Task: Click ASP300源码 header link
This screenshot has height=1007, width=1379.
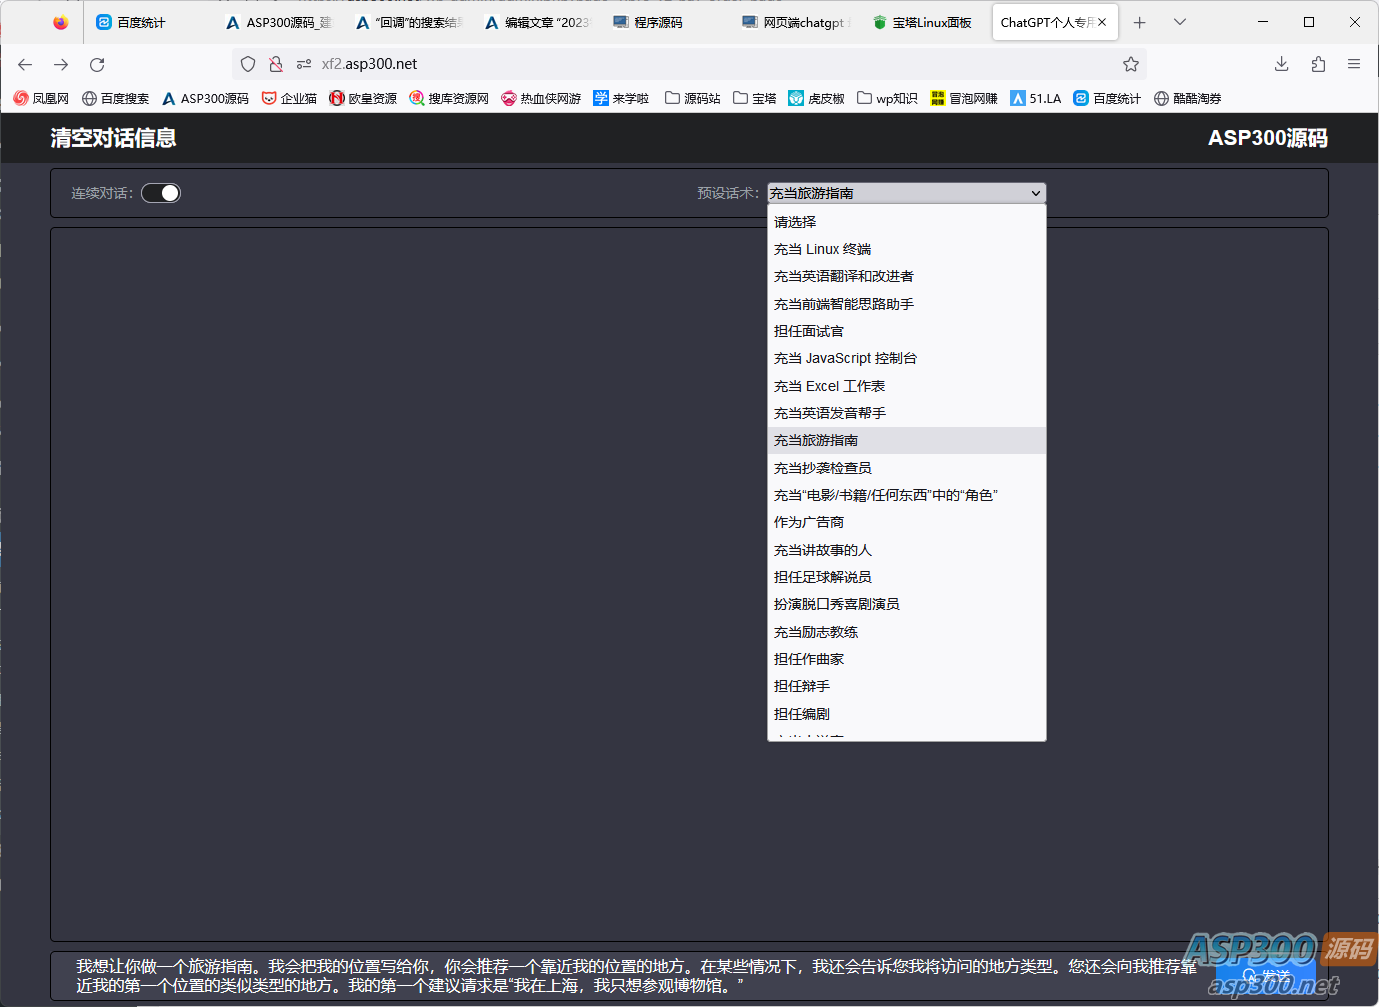Action: [x=1268, y=138]
